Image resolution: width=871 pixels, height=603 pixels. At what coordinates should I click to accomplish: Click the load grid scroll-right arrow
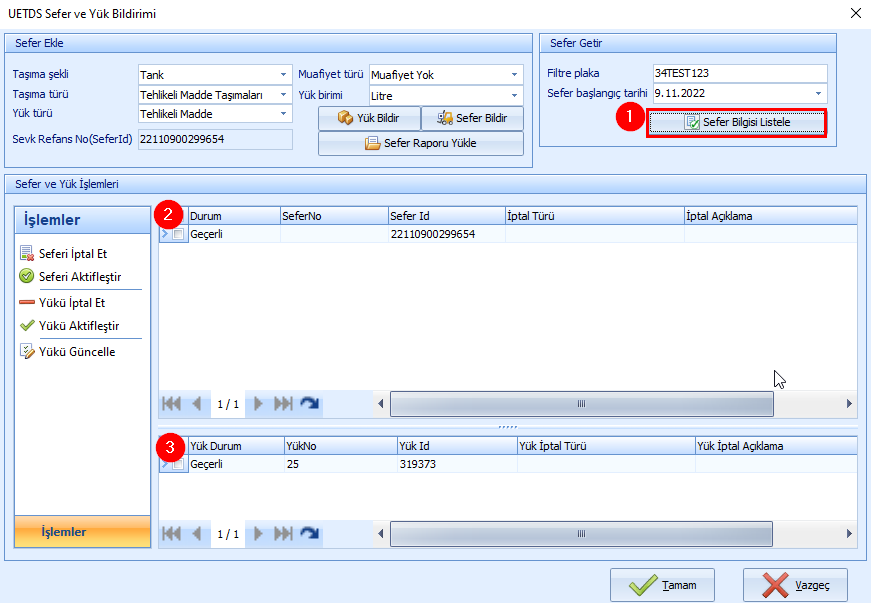pos(849,534)
